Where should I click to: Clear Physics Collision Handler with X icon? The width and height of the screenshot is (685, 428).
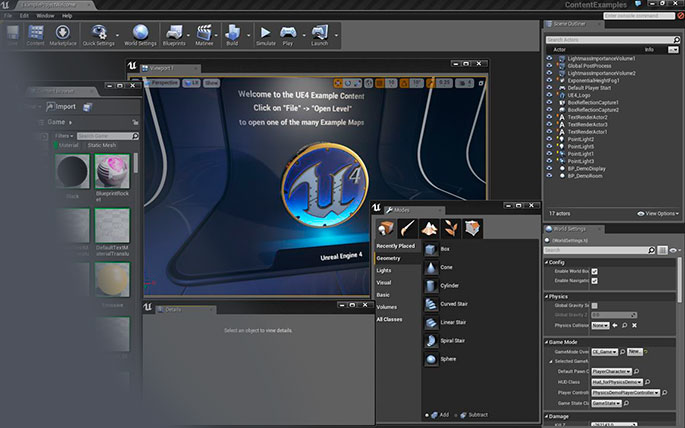tap(634, 325)
